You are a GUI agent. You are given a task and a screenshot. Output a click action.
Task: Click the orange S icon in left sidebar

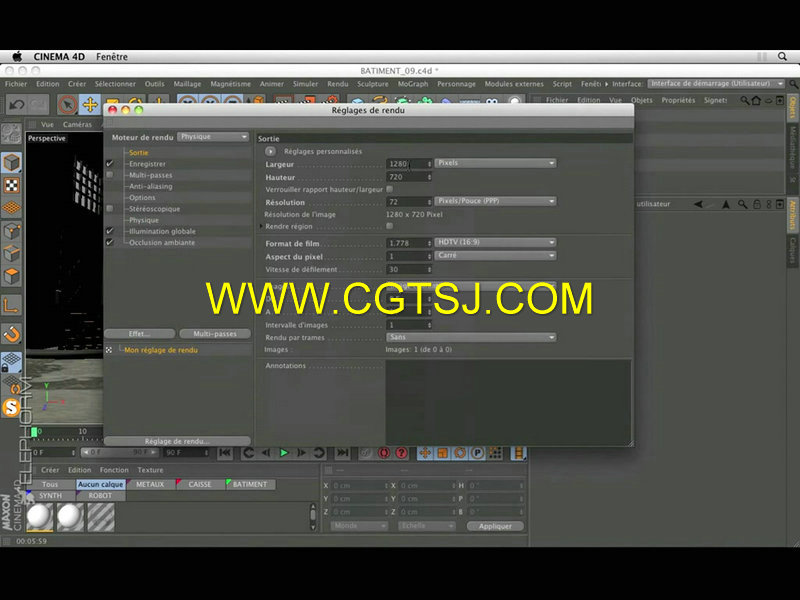click(11, 408)
